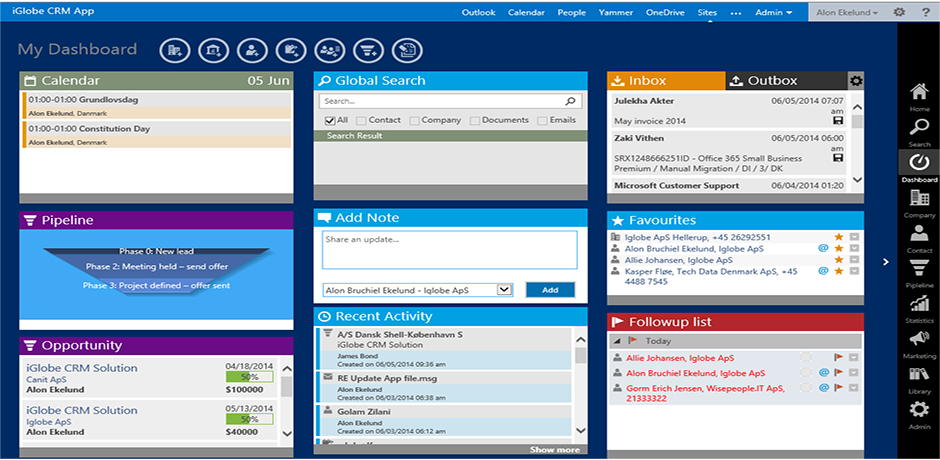Click the add pipeline funnel toolbar icon
Viewport: 940px width, 460px height.
[x=369, y=51]
